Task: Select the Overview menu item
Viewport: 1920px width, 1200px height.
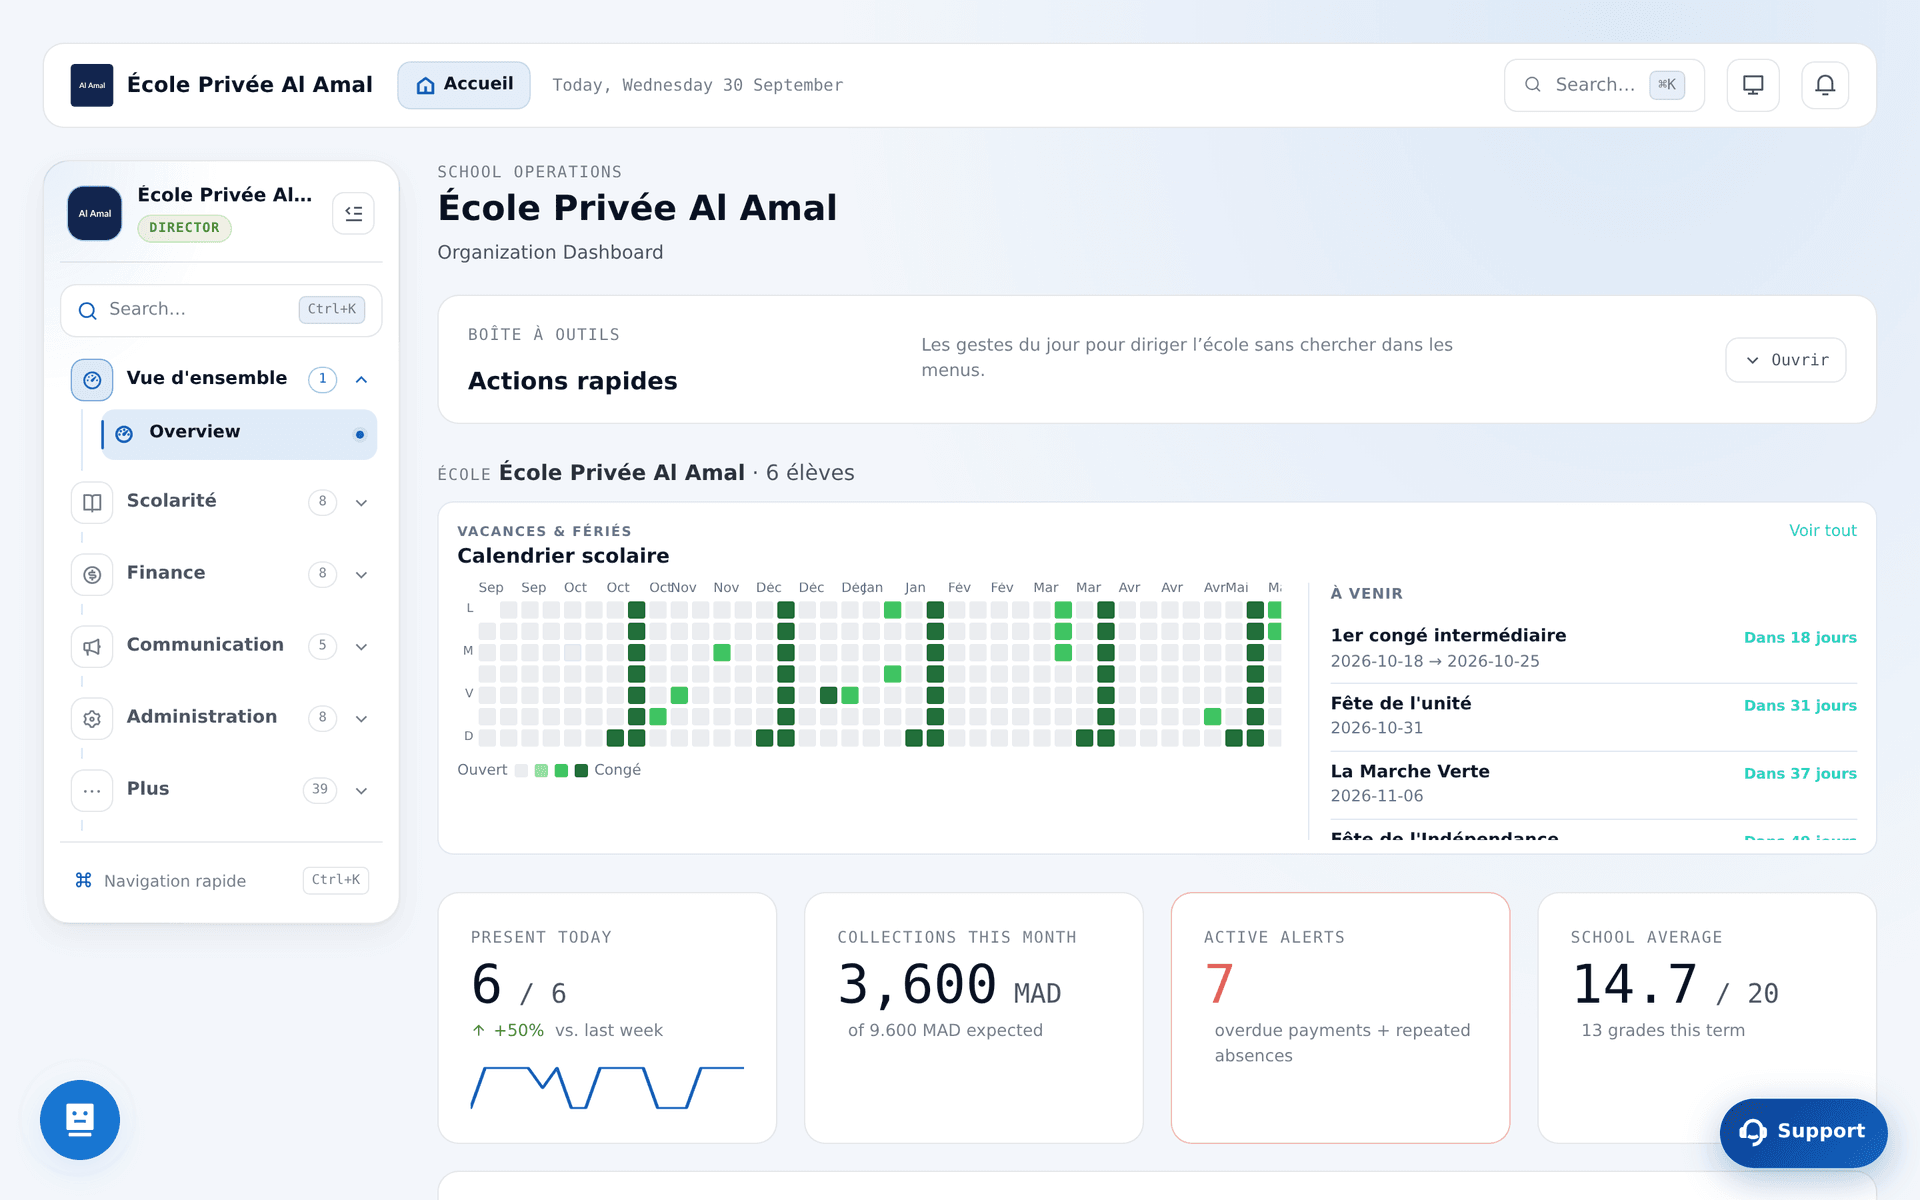Action: (x=239, y=434)
